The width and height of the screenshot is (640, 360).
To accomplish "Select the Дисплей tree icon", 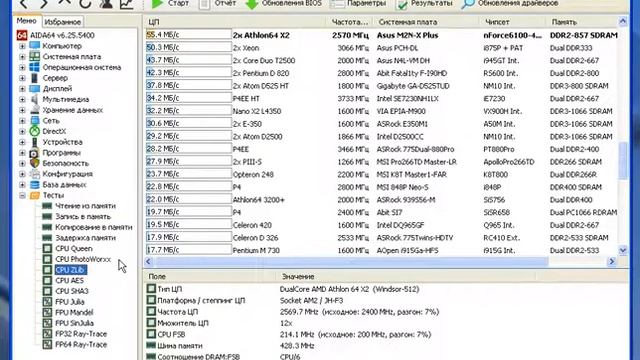I will pyautogui.click(x=35, y=88).
